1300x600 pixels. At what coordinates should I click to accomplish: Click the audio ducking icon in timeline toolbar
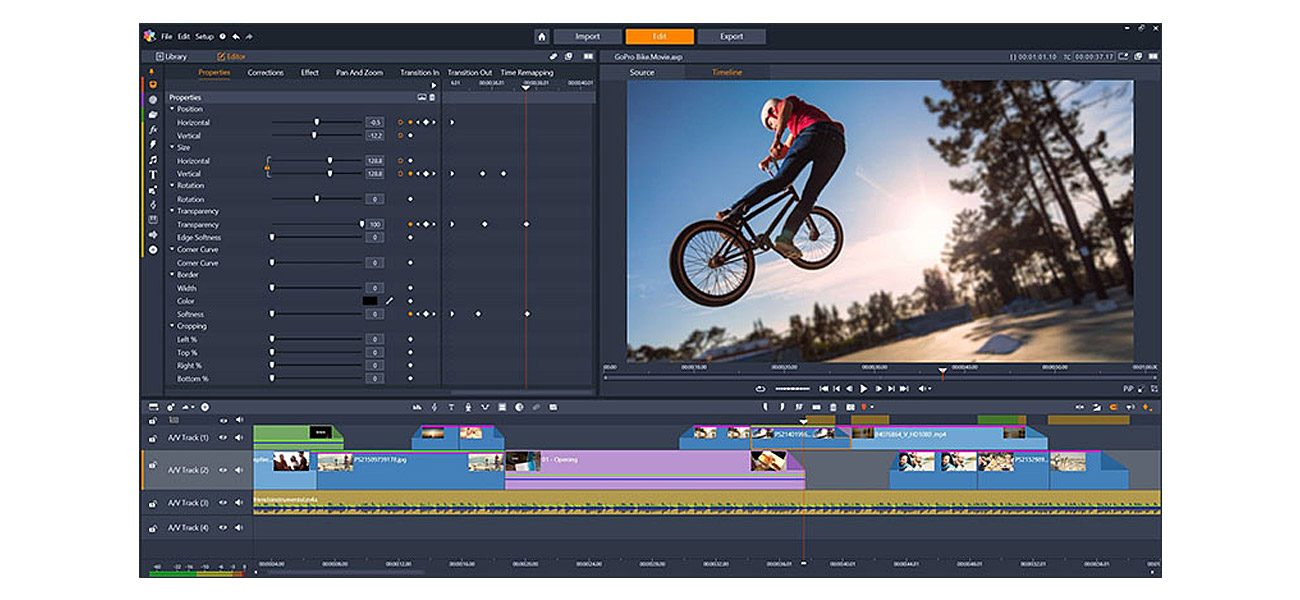tap(485, 407)
